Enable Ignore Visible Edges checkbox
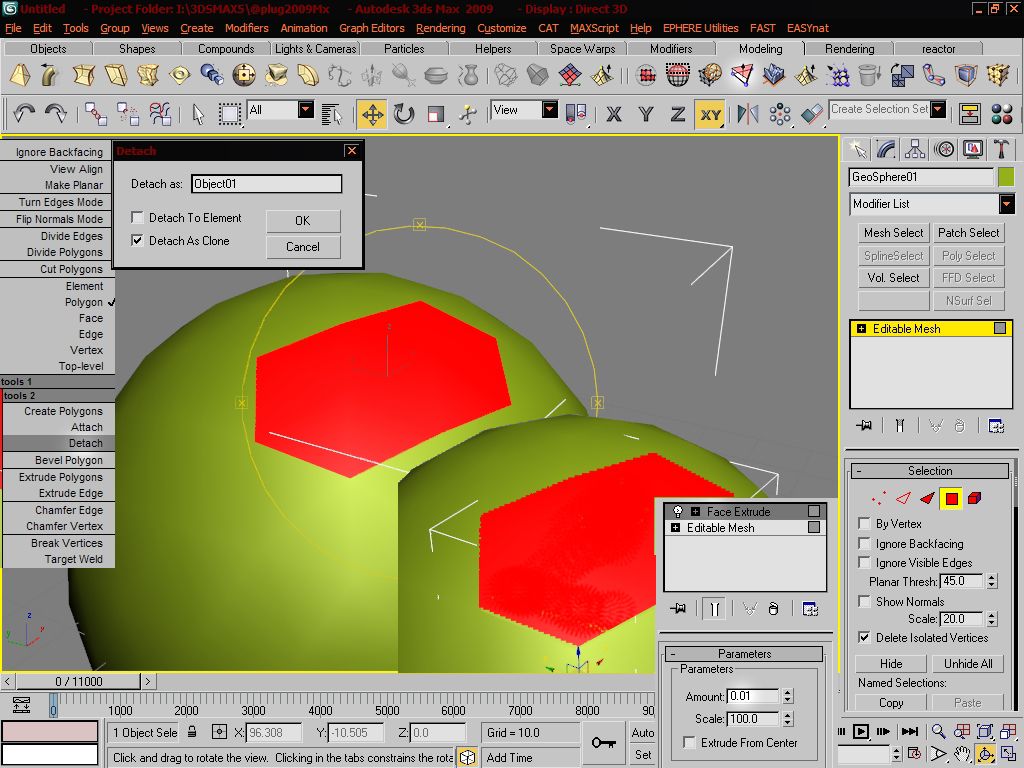Viewport: 1024px width, 768px height. pos(864,562)
